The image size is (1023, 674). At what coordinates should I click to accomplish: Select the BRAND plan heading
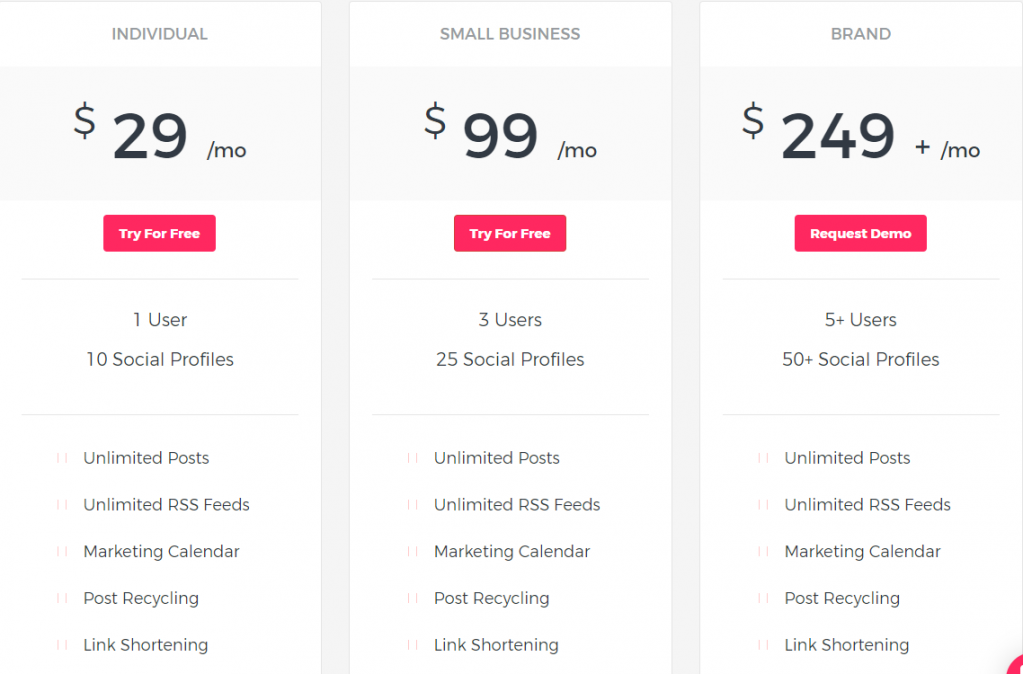861,34
